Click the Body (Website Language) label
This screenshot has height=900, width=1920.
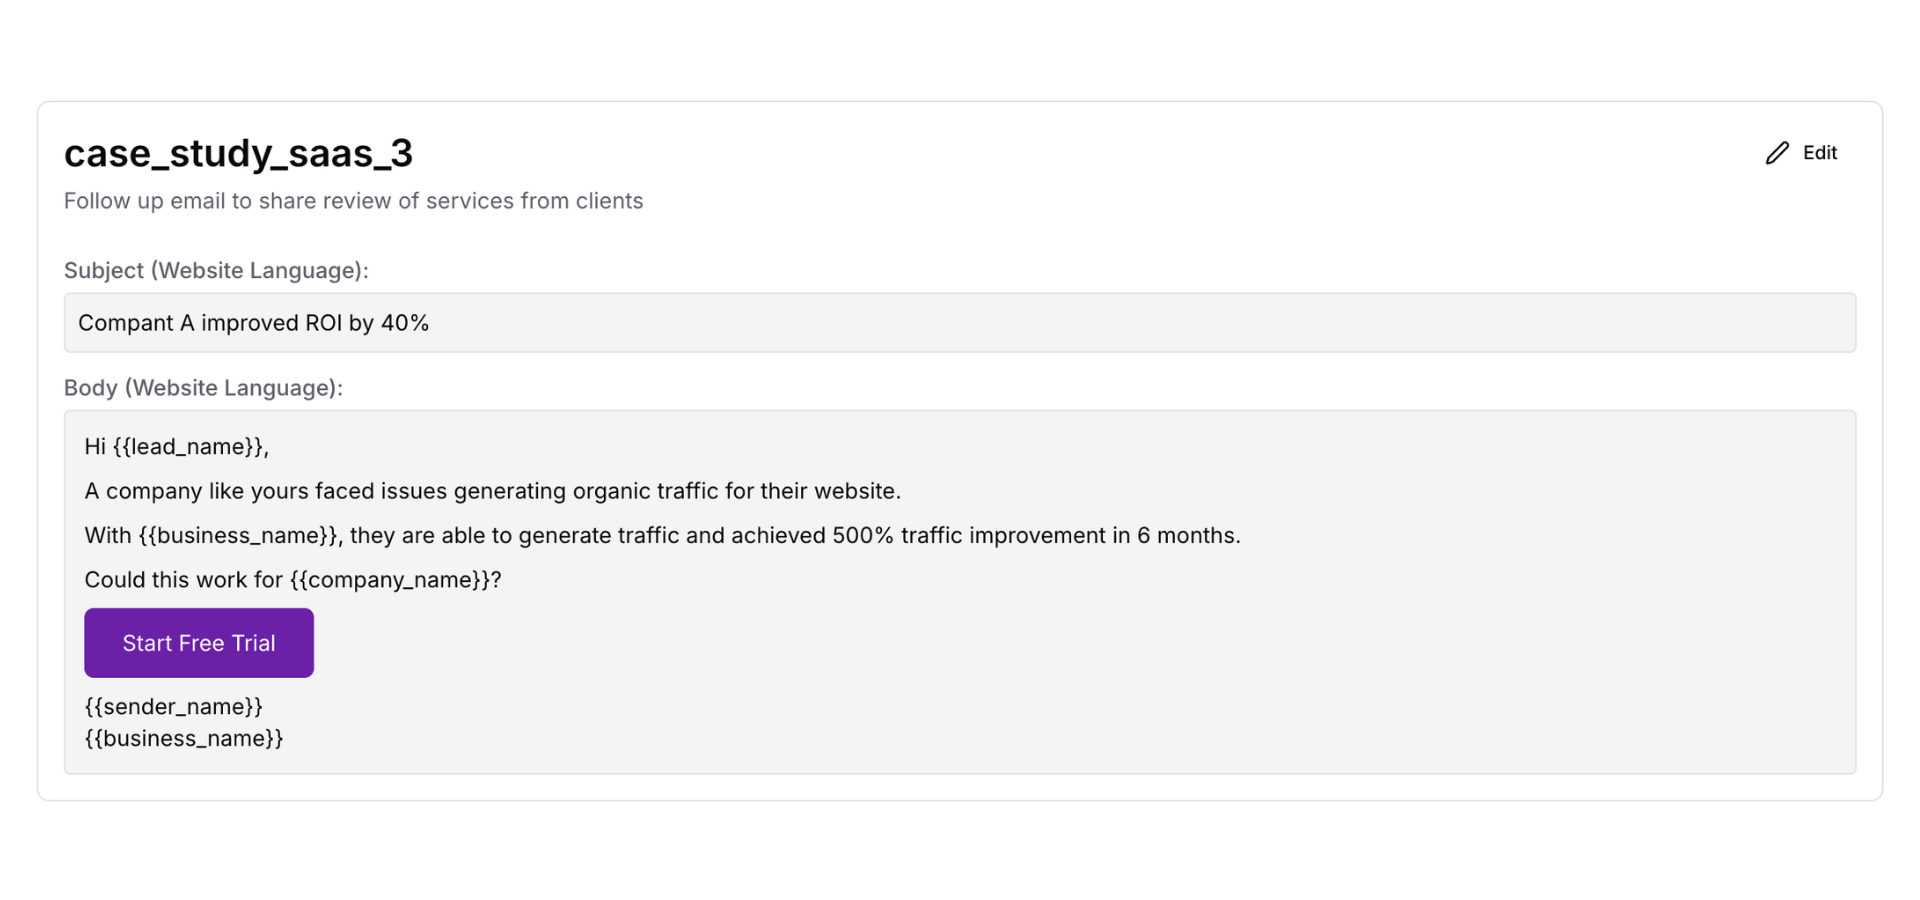coord(203,387)
